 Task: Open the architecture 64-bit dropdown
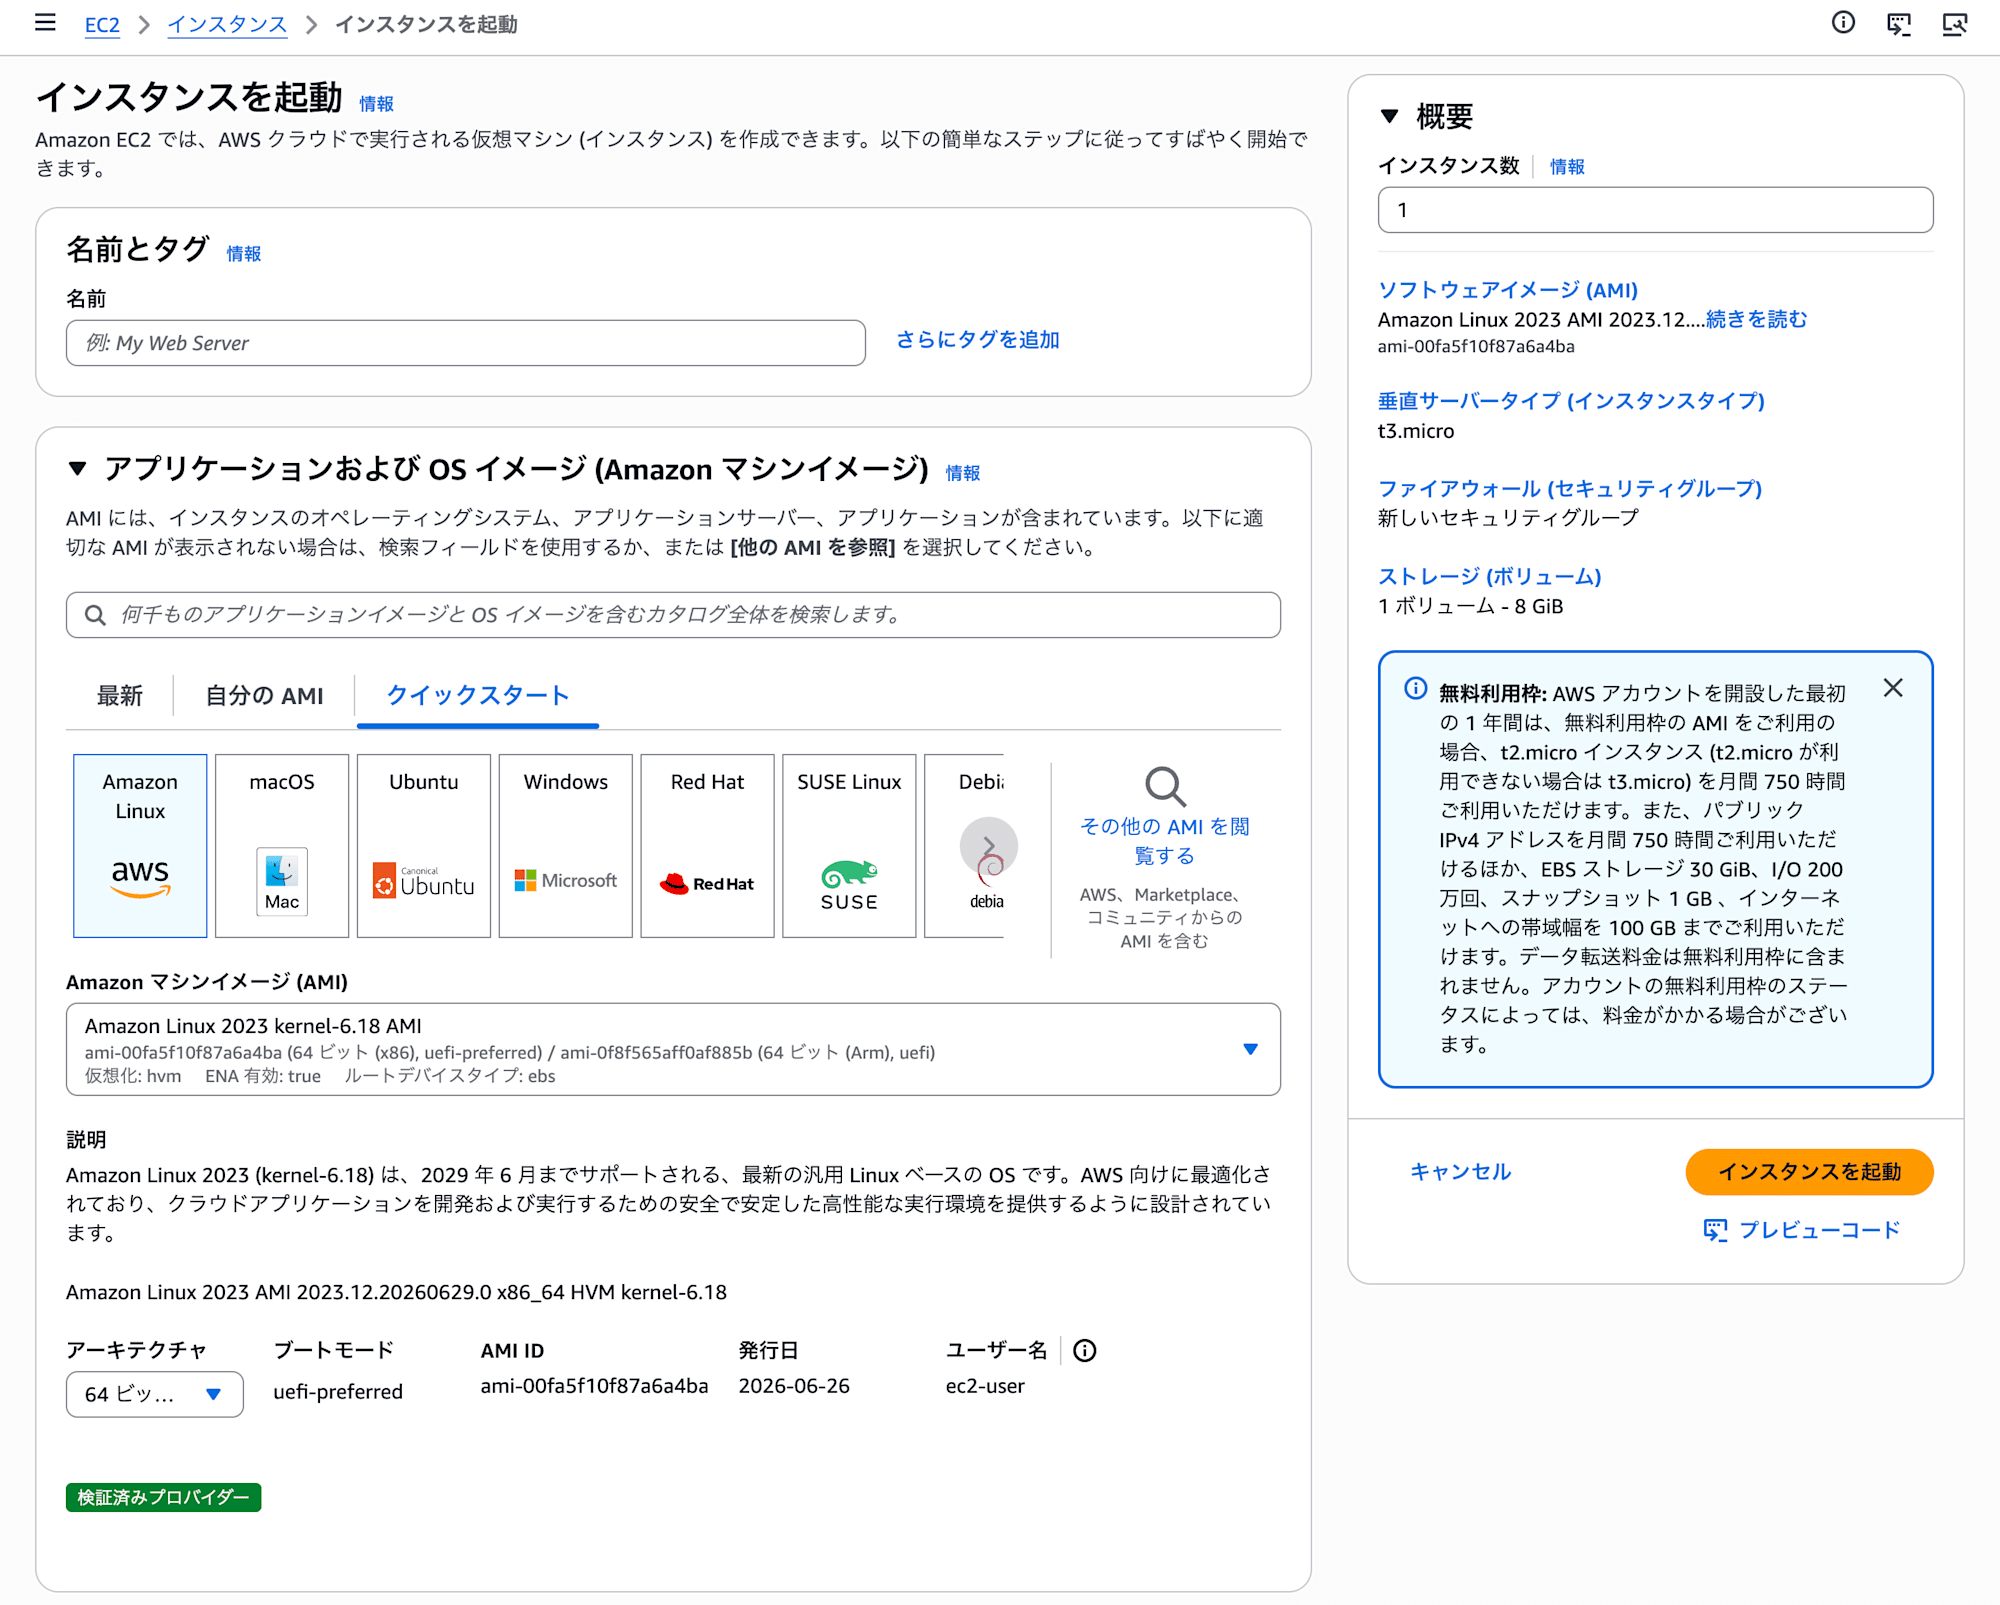coord(155,1394)
